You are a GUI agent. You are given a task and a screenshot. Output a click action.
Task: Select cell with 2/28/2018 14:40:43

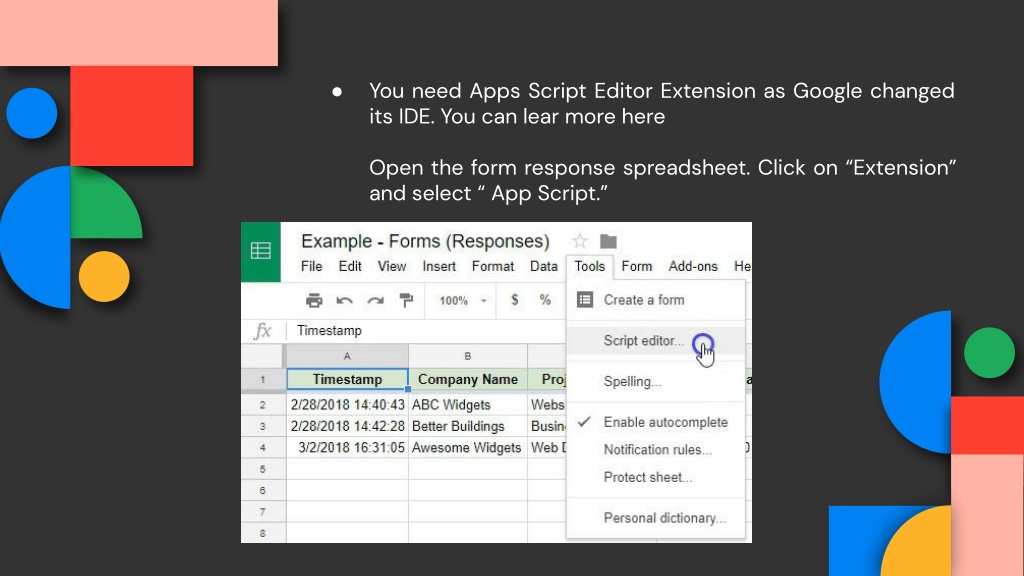click(347, 405)
